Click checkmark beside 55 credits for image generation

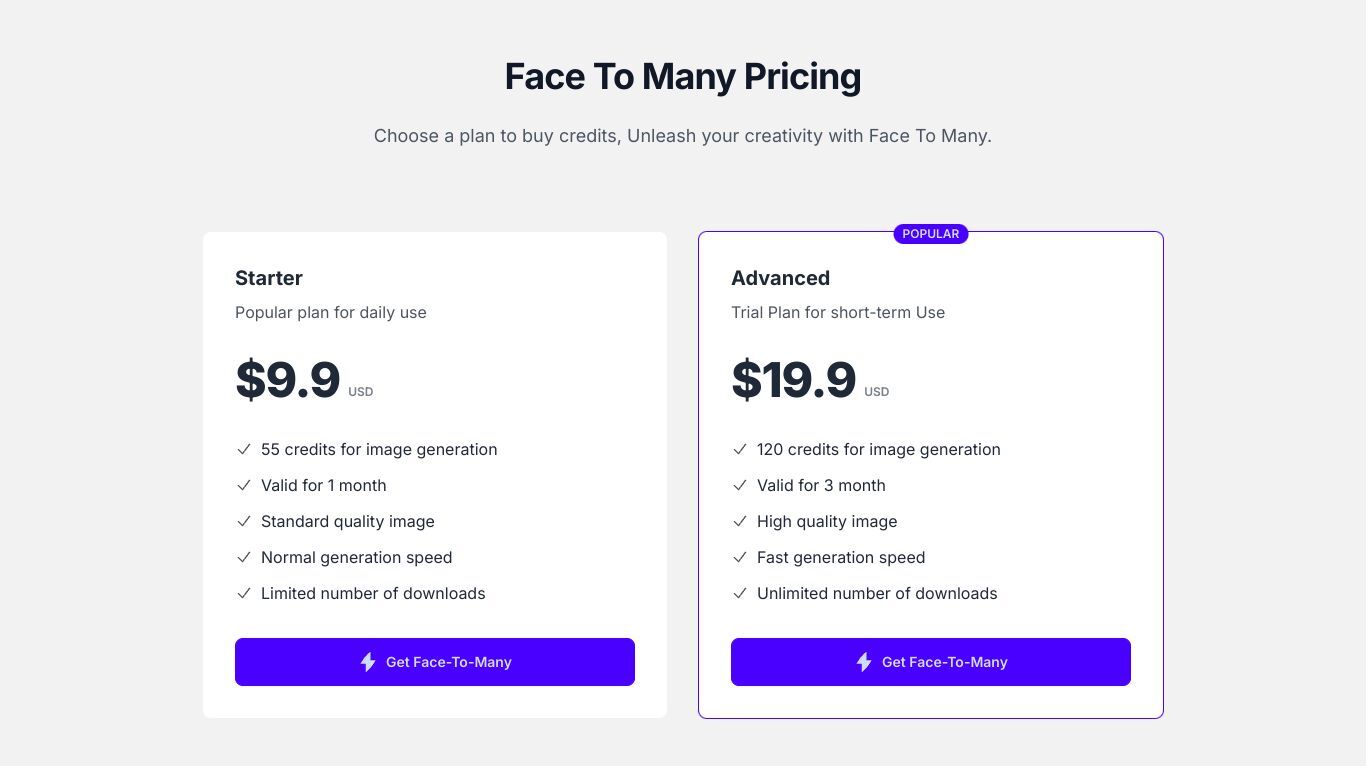point(243,450)
